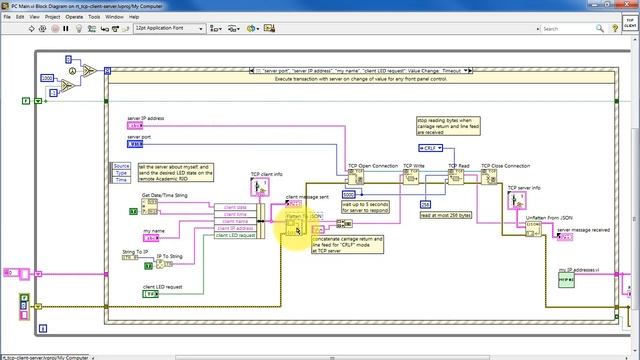Click the Step Out toolbar icon
The width and height of the screenshot is (640, 360).
tap(126, 29)
